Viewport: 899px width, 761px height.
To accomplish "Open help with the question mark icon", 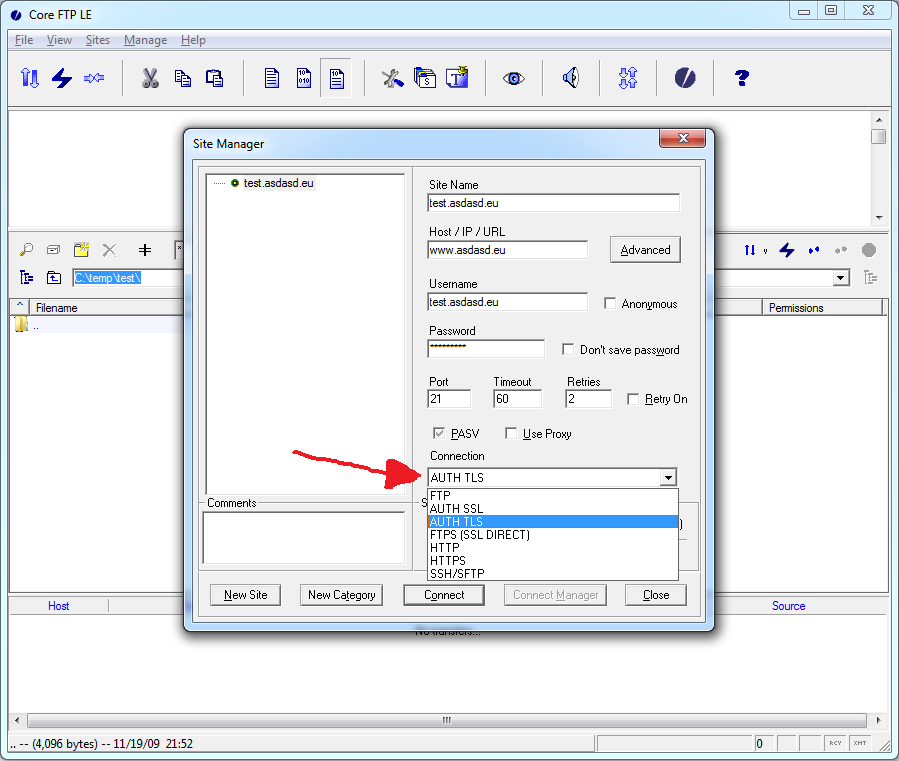I will point(742,78).
